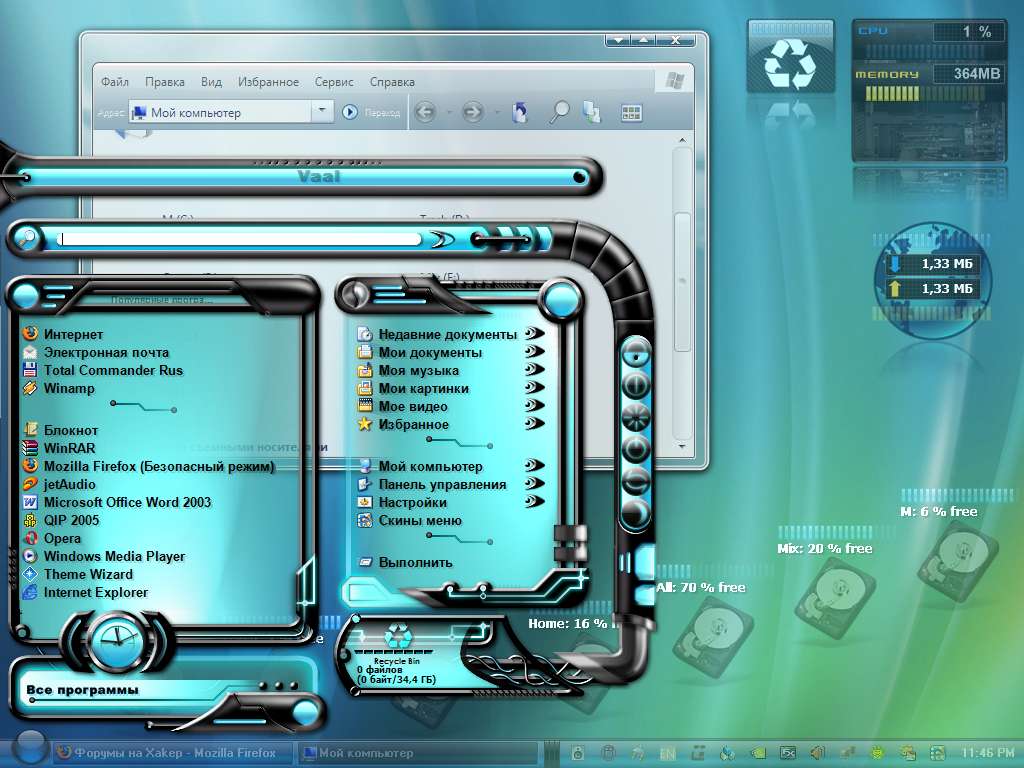Expand Избранное submenu arrow
The width and height of the screenshot is (1024, 768).
(x=534, y=424)
